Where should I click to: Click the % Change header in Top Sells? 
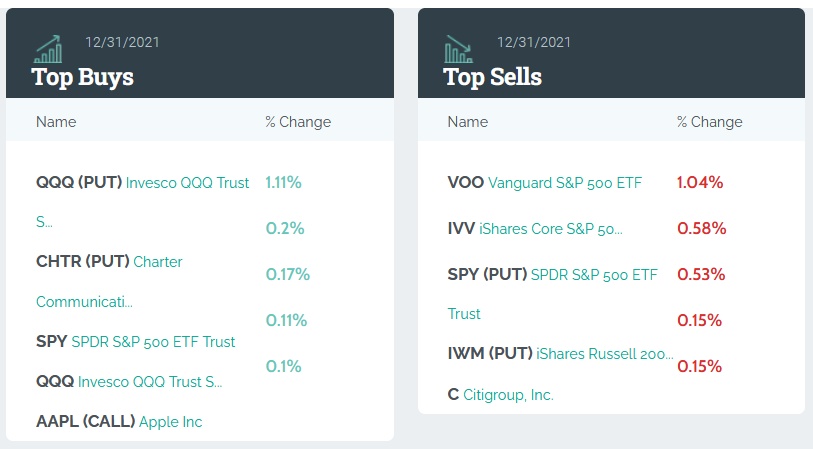click(710, 122)
